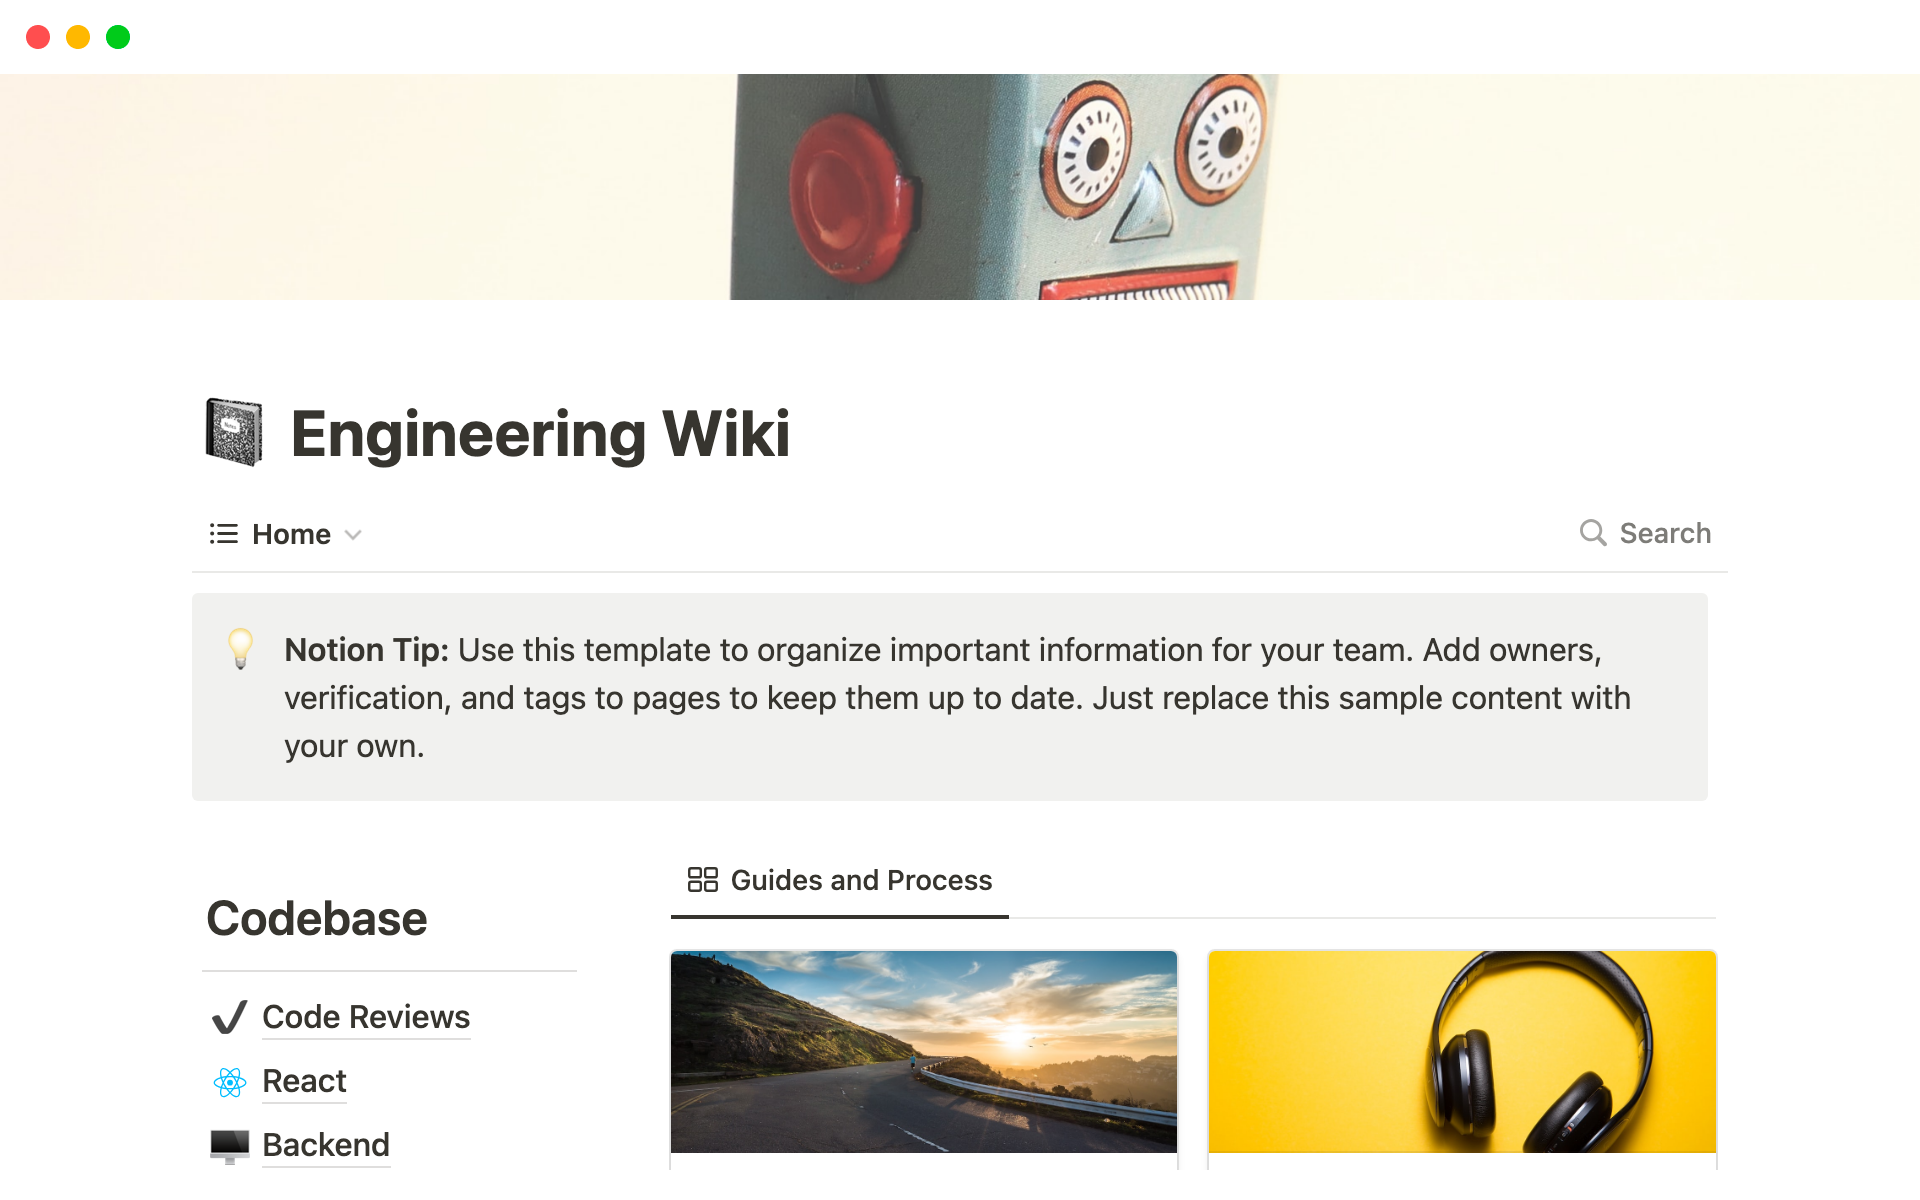The height and width of the screenshot is (1200, 1920).
Task: Select the Guides and Process tab
Action: click(x=836, y=879)
